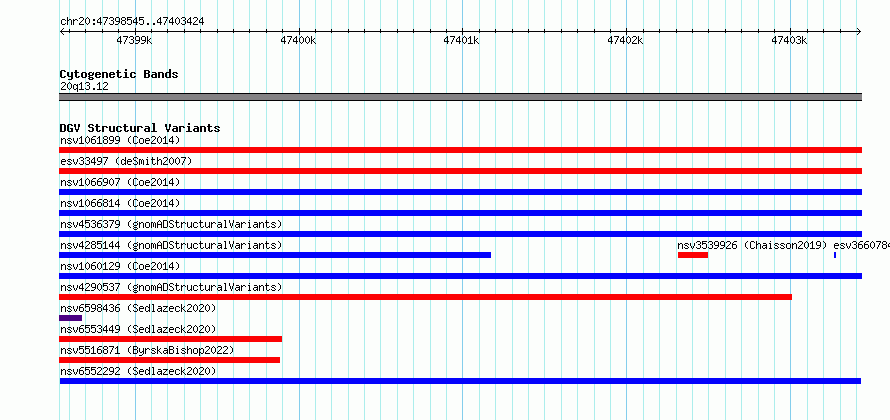
Task: Click the 20q13.12 band label
Action: click(x=84, y=87)
